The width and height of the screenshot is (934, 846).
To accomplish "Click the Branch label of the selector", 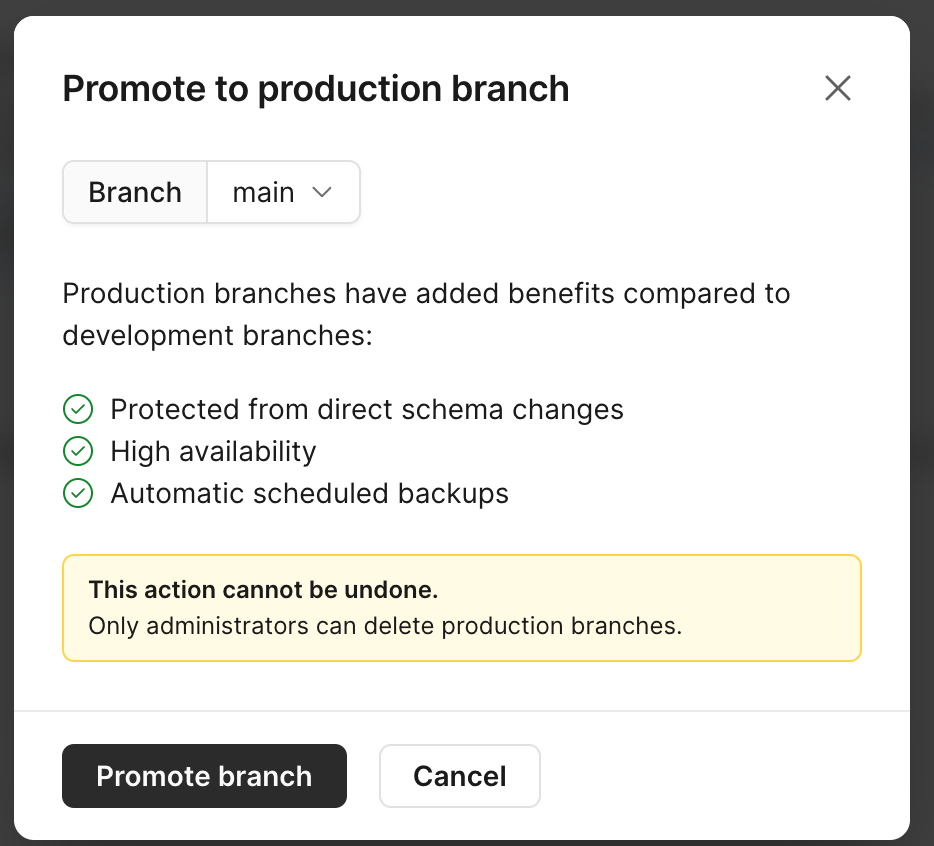I will pyautogui.click(x=135, y=192).
